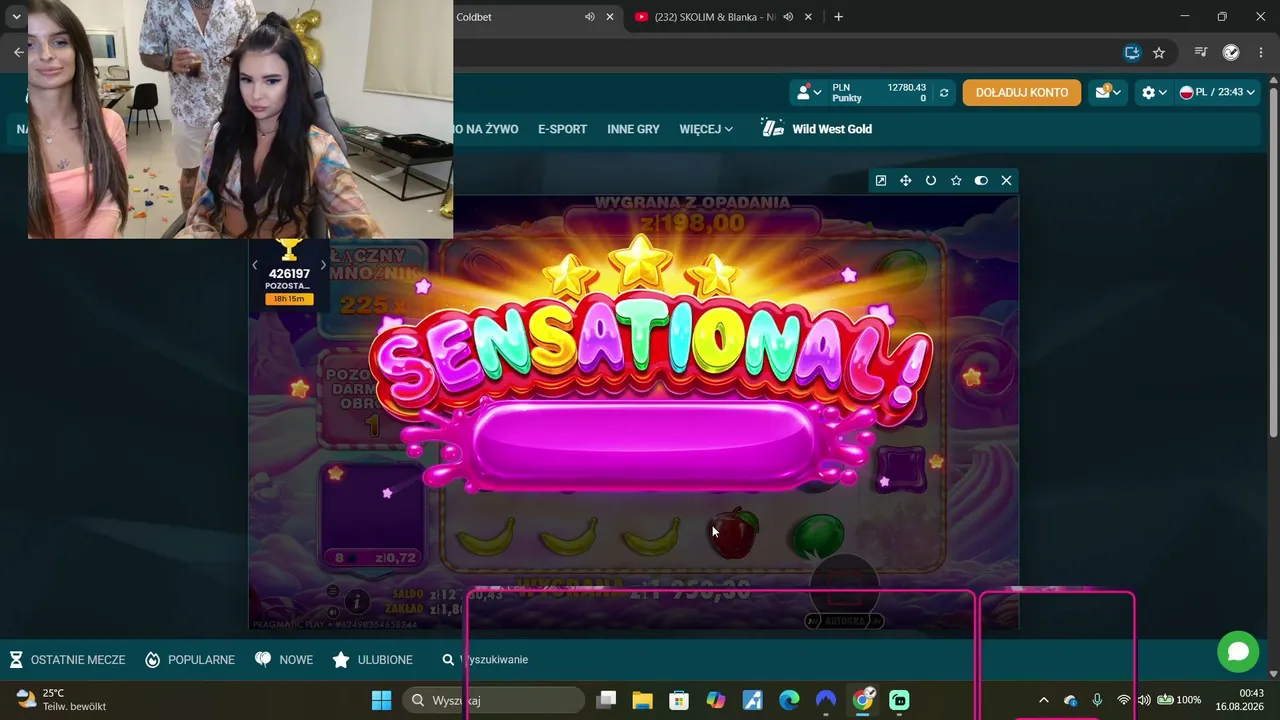Close the Coldbet browser tab
Viewport: 1280px width, 720px height.
pos(610,17)
